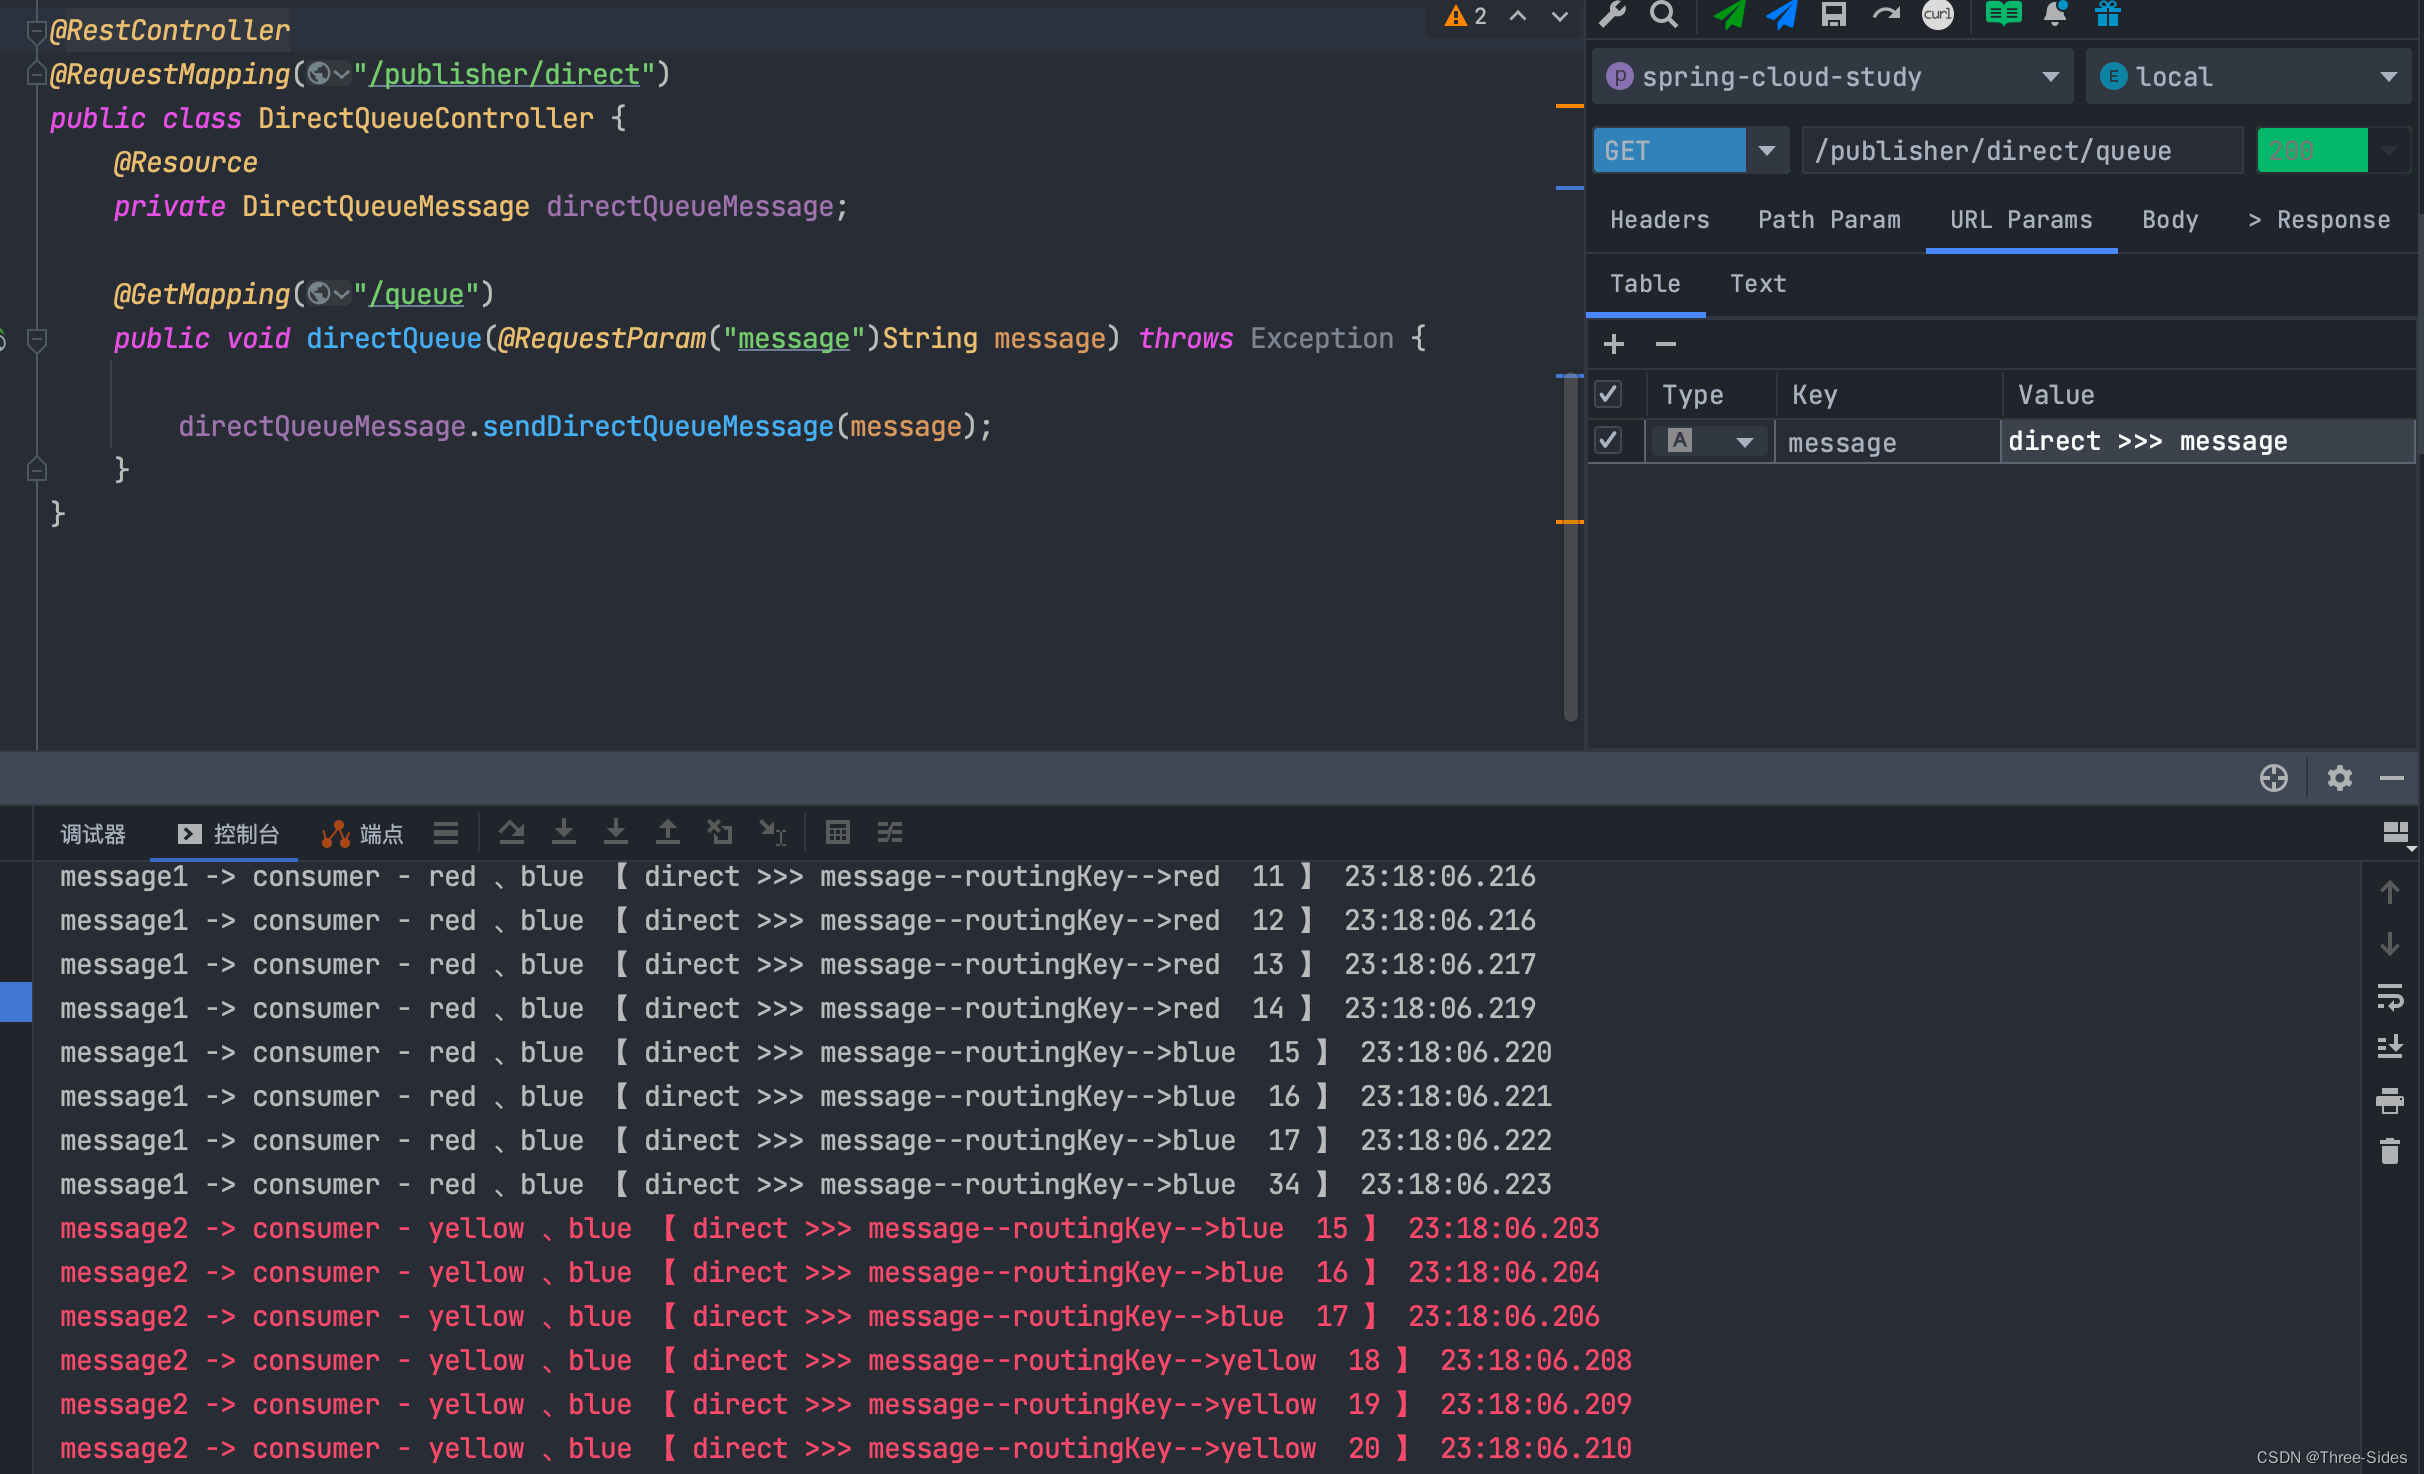Click the warning count indicator
2424x1474 pixels.
(1466, 16)
